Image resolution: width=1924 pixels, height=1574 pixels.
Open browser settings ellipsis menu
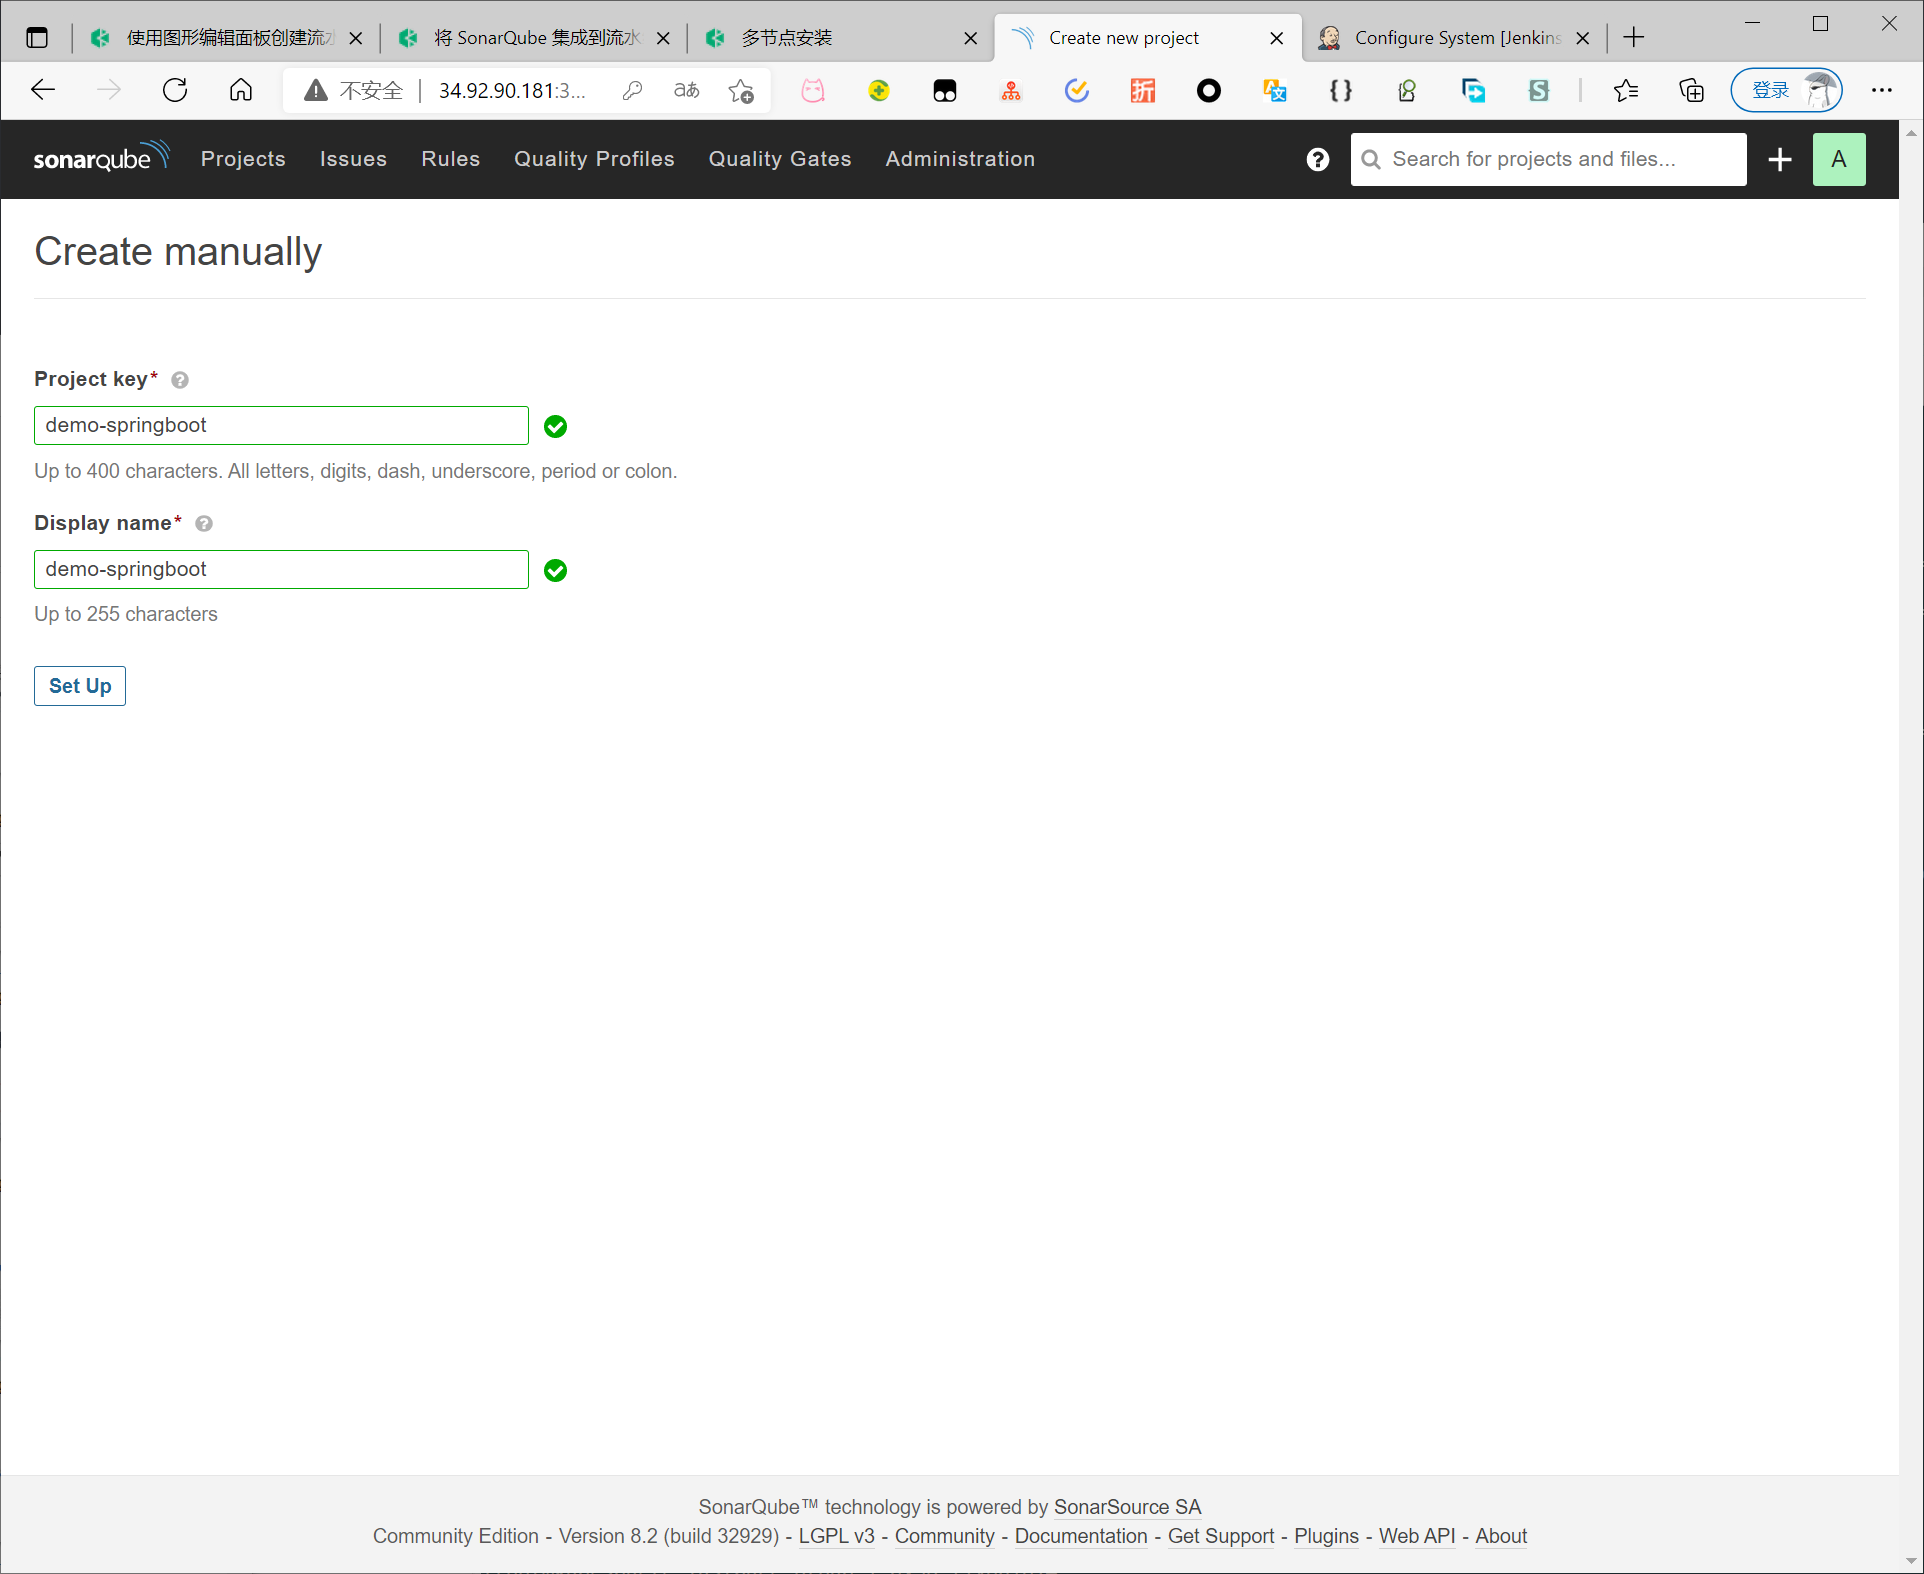1882,90
